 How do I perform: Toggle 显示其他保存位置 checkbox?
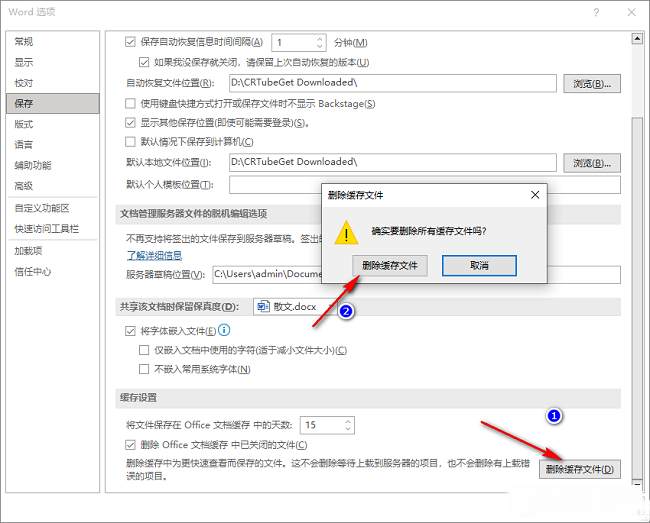tap(130, 123)
